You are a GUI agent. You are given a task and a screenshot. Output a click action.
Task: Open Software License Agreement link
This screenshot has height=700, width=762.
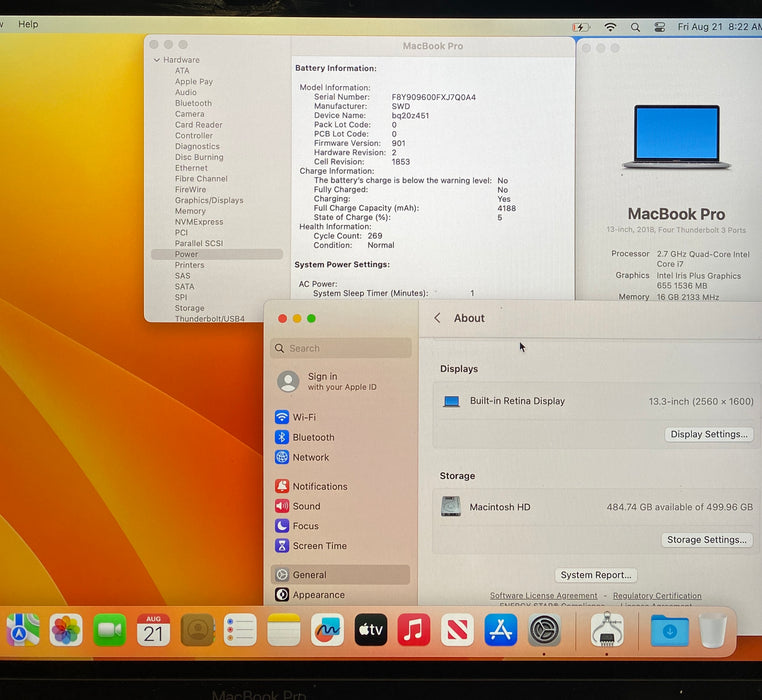(x=543, y=595)
